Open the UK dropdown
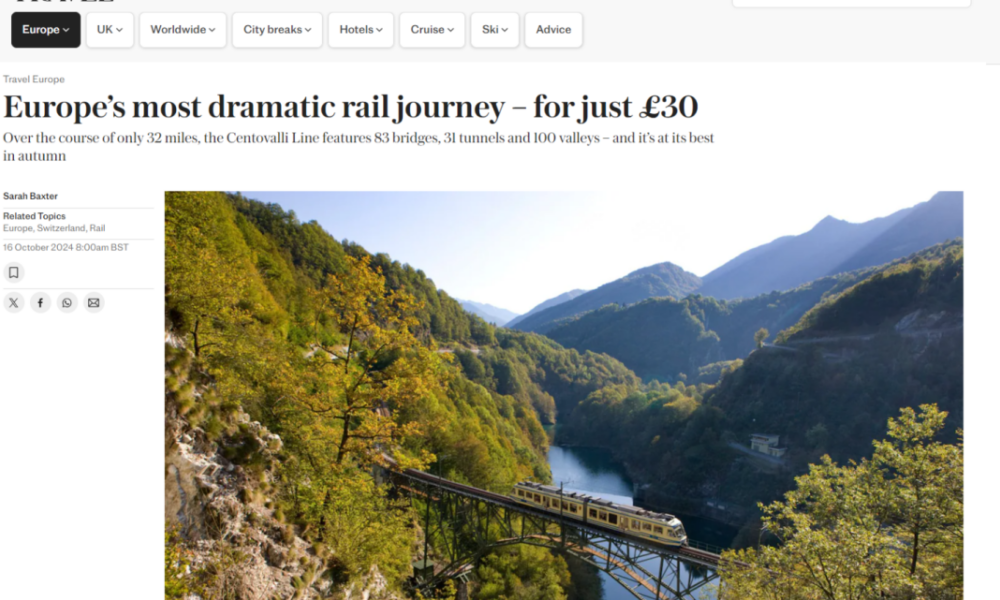Viewport: 1000px width, 600px height. coord(110,30)
